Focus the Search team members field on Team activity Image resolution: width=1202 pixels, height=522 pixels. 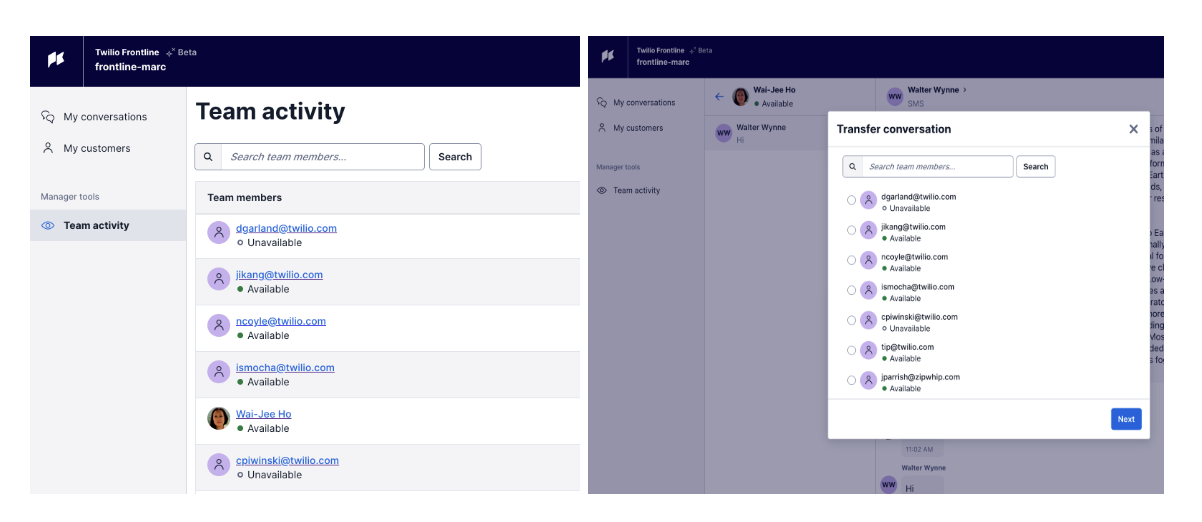click(322, 157)
